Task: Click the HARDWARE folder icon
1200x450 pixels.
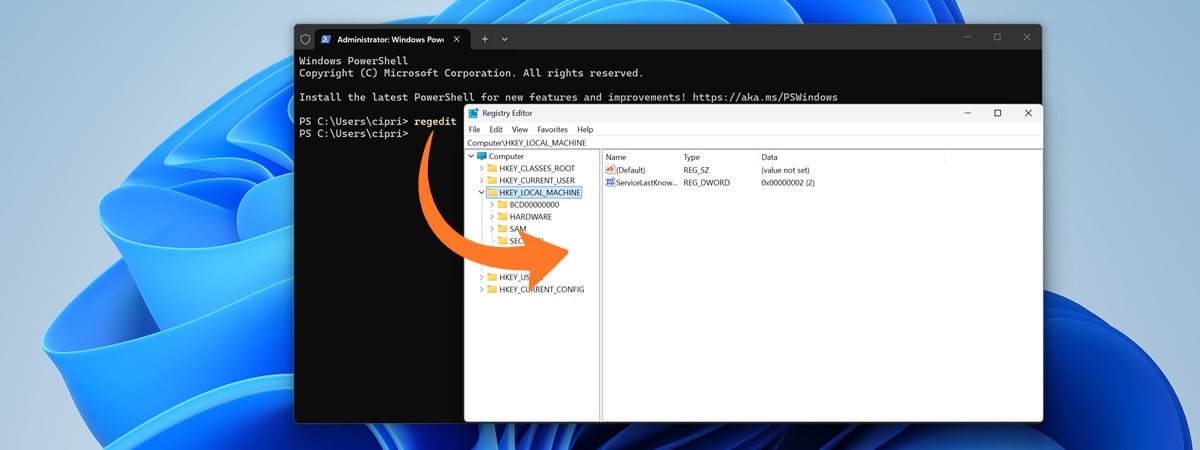Action: tap(503, 216)
